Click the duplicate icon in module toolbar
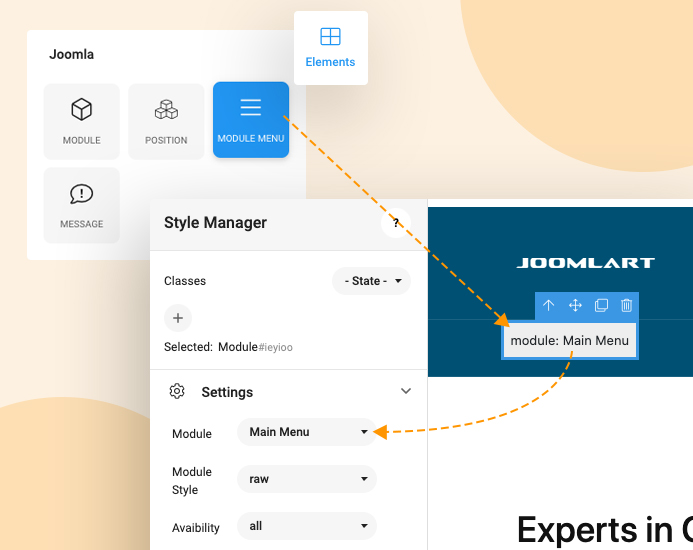 601,305
